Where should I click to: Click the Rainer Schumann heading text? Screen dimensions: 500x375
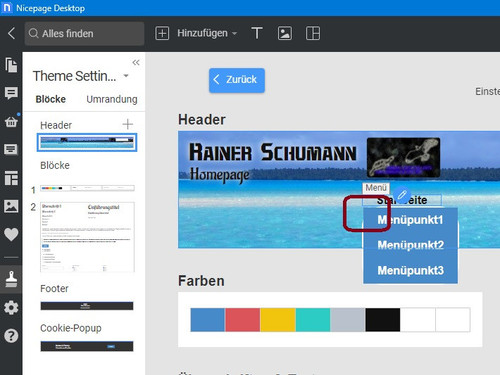pyautogui.click(x=273, y=153)
